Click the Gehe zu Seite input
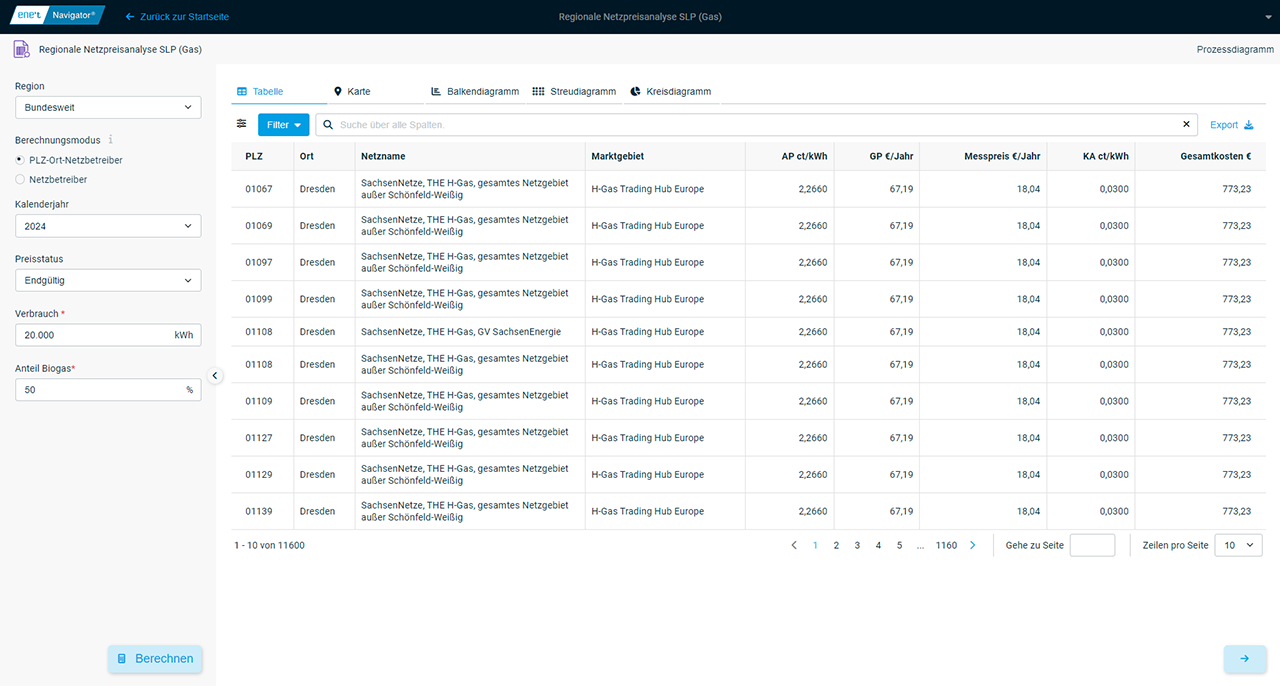This screenshot has width=1280, height=686. (x=1092, y=545)
